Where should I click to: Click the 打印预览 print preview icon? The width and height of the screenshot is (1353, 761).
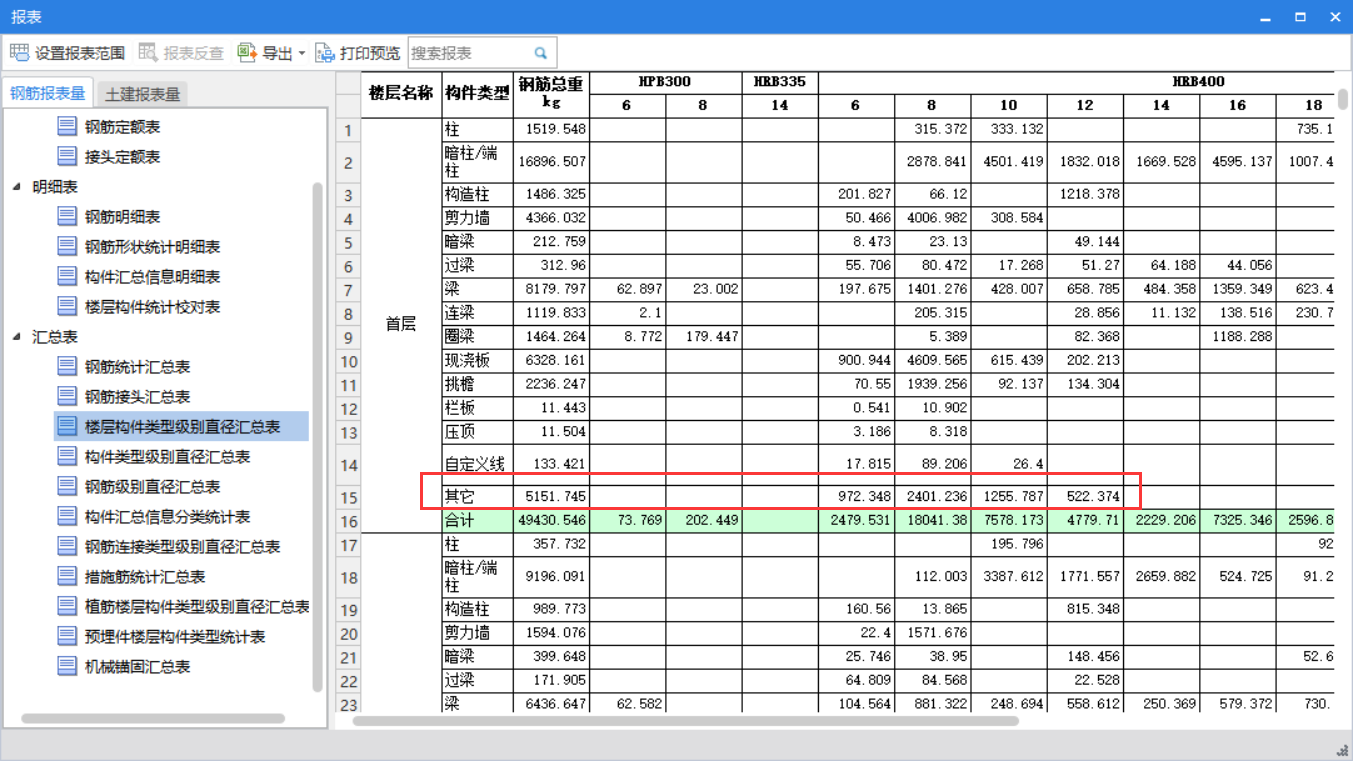click(x=325, y=53)
